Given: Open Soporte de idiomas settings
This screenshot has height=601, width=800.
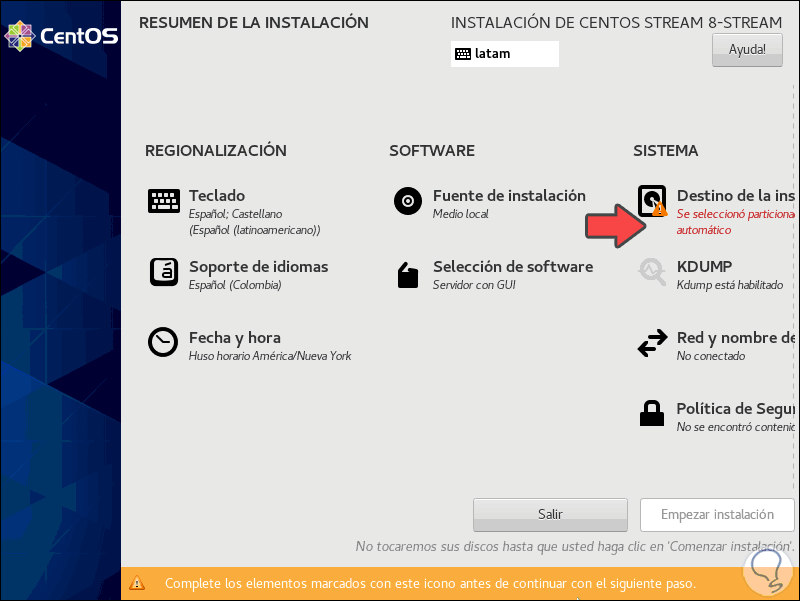Looking at the screenshot, I should point(258,266).
